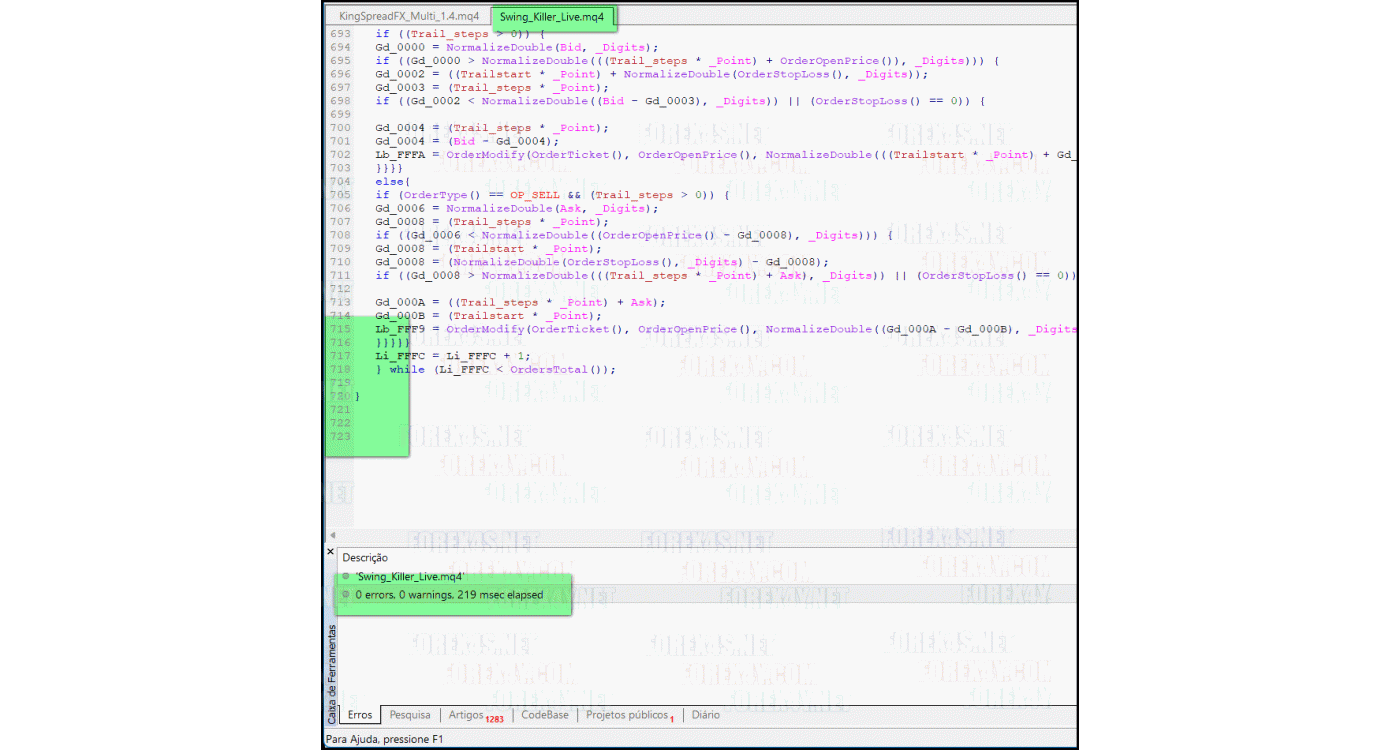
Task: Click the status dot beside the '0 errors' message
Action: click(345, 594)
